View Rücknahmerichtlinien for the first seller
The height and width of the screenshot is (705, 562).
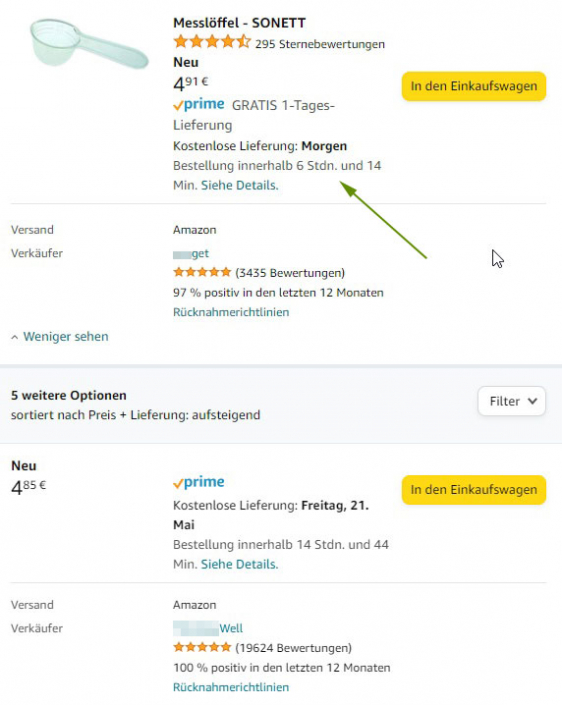231,312
